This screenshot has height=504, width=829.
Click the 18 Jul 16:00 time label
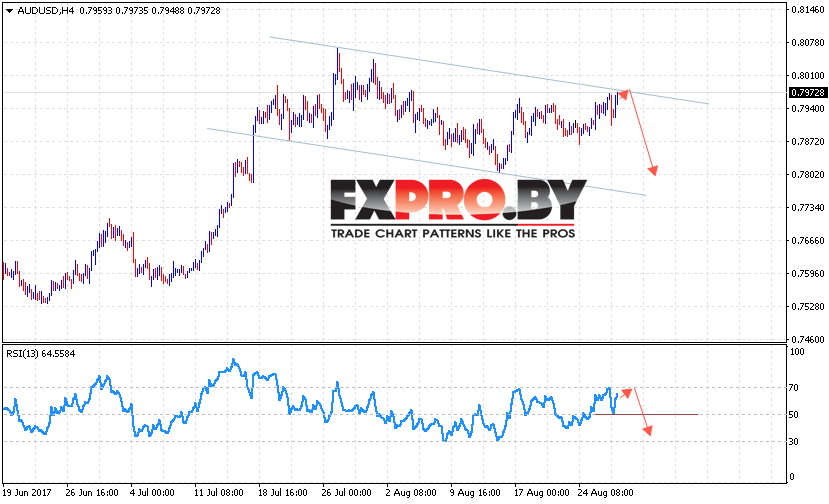[x=283, y=493]
